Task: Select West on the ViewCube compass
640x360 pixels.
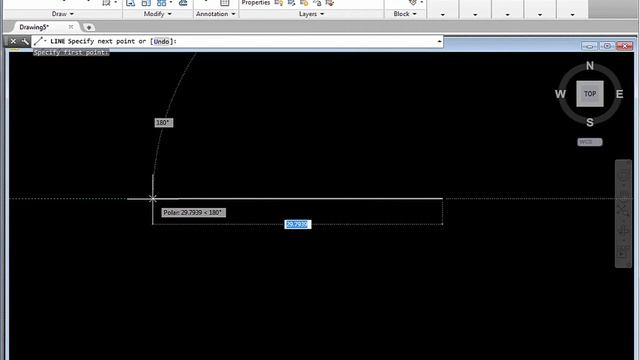Action: point(560,94)
